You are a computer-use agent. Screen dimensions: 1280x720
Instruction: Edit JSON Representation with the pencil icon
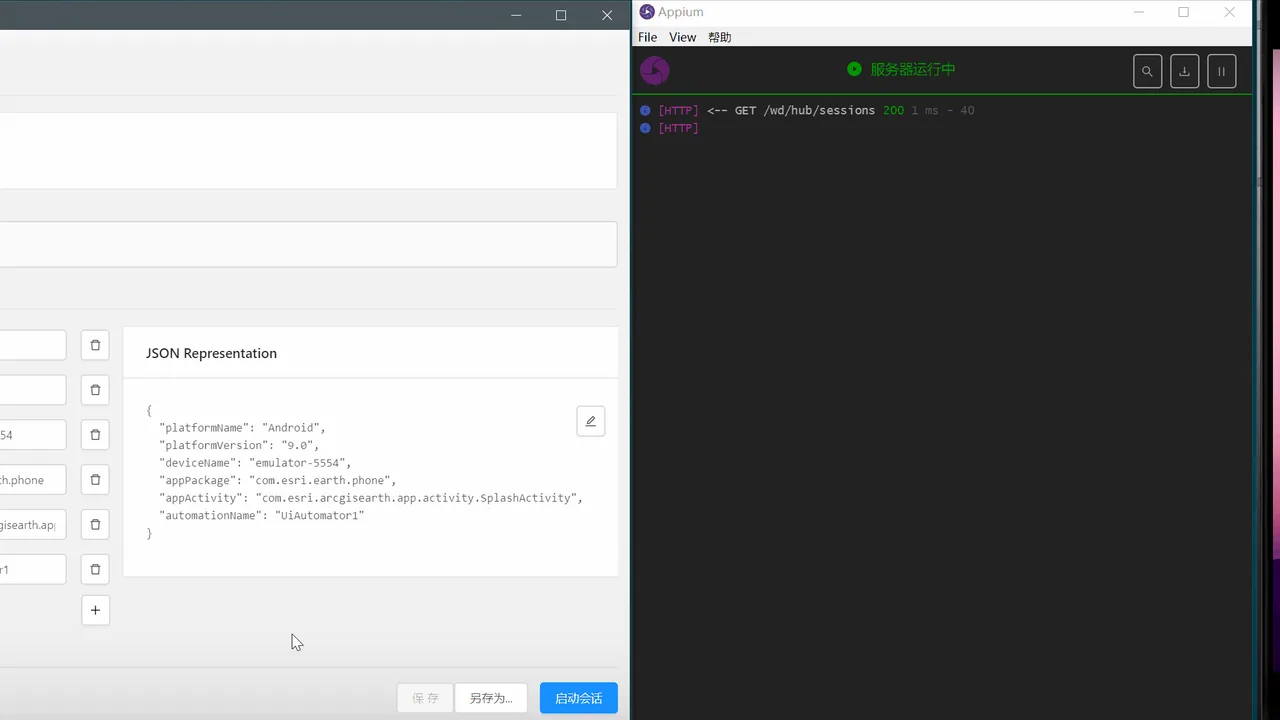[590, 421]
